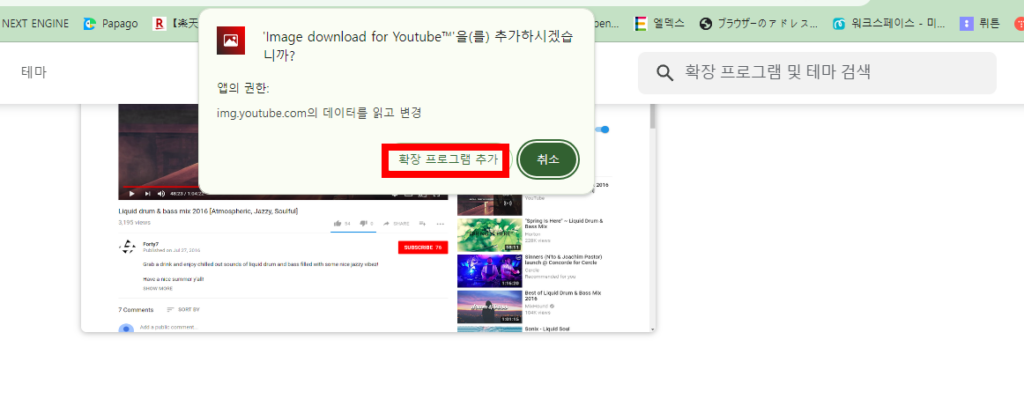Open the 뤼튼 bookmark
This screenshot has height=414, width=1024.
(x=980, y=24)
